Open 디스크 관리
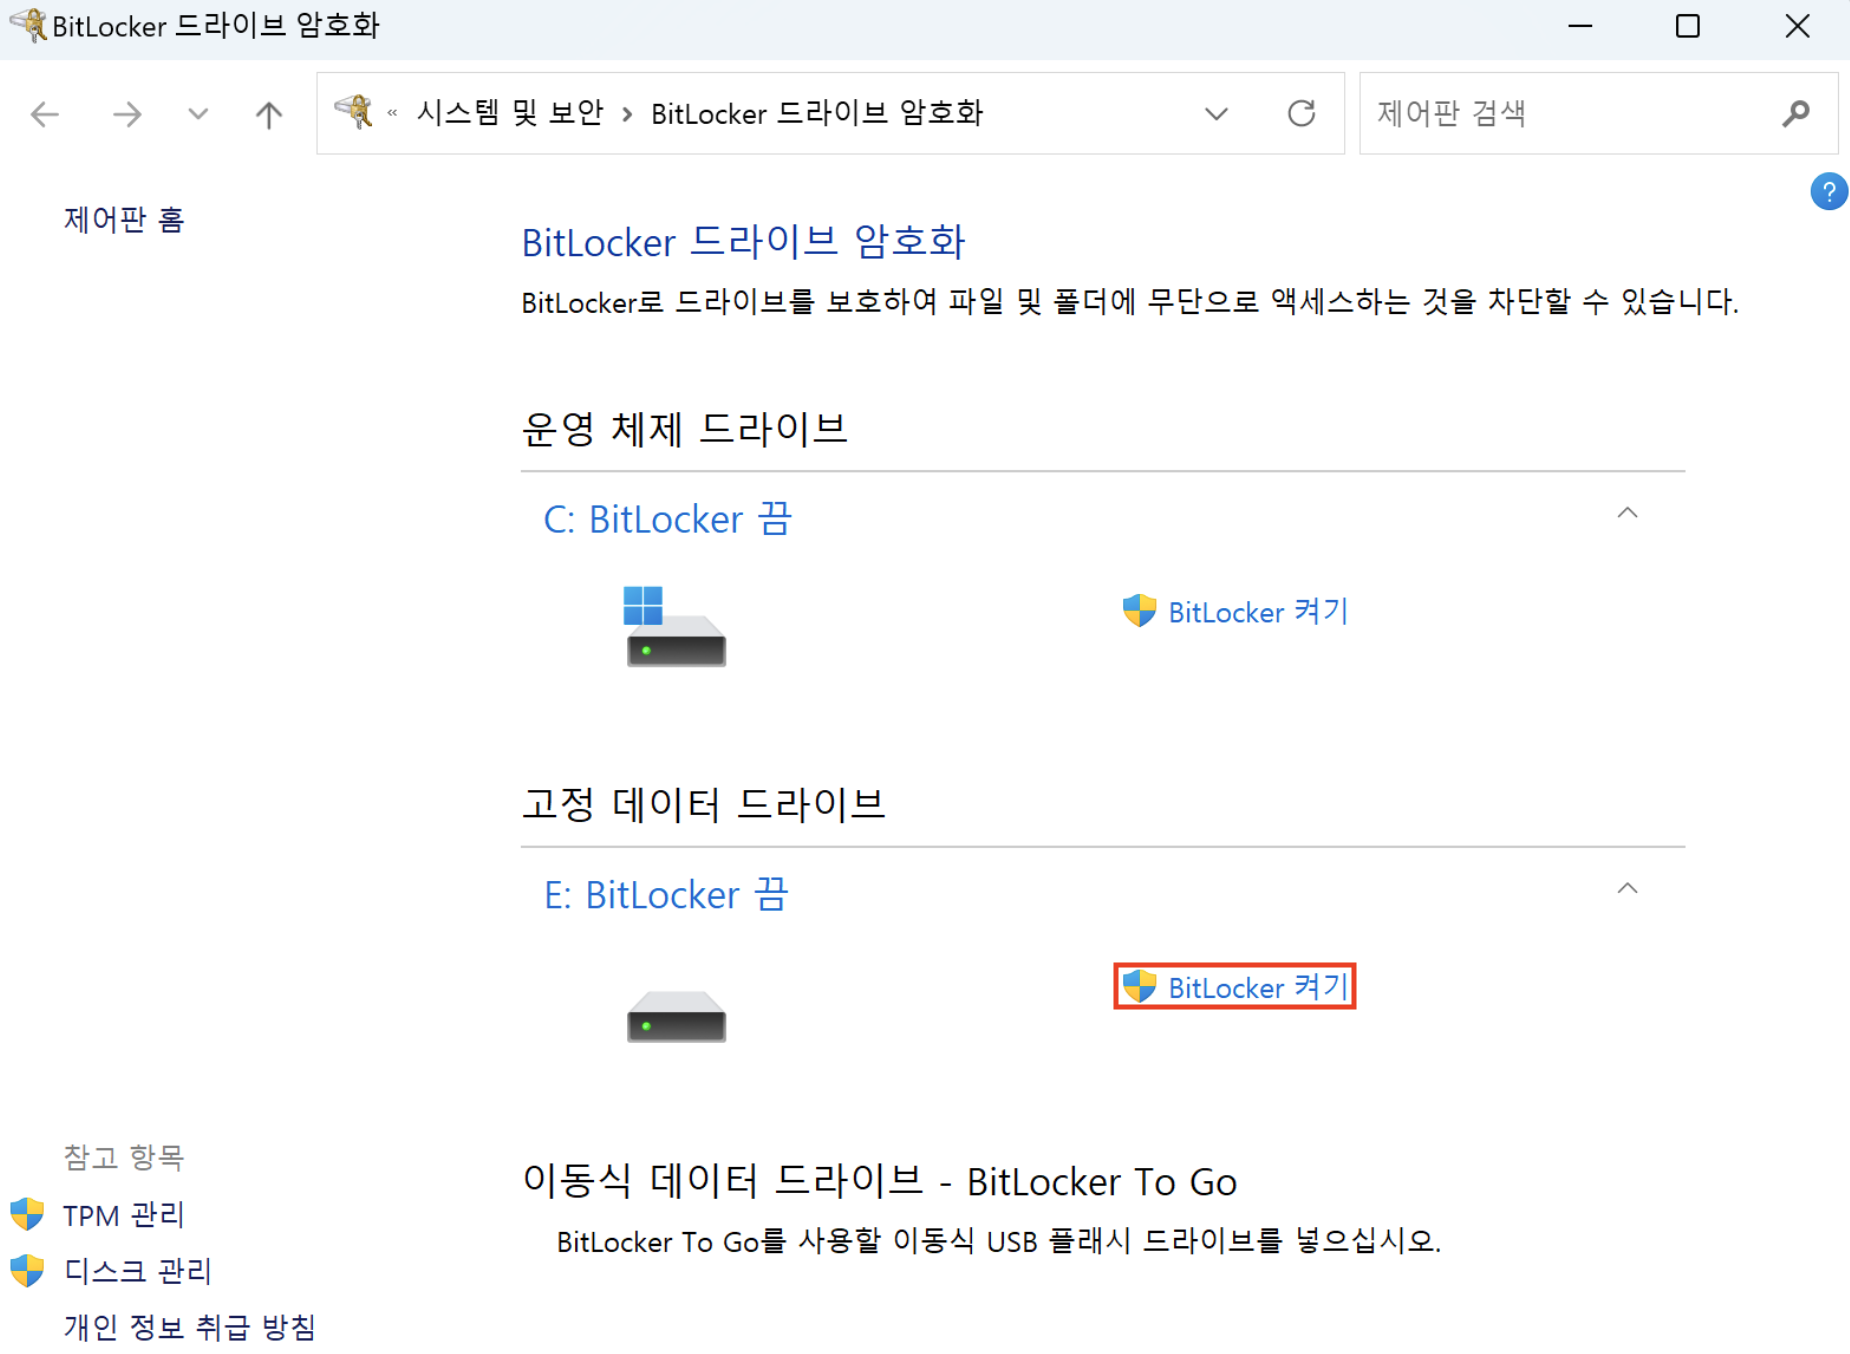Screen dimensions: 1850x1354 click(x=138, y=1271)
